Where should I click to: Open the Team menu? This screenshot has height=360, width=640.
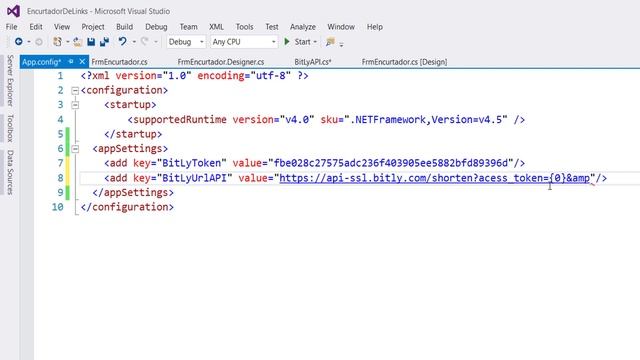click(189, 27)
